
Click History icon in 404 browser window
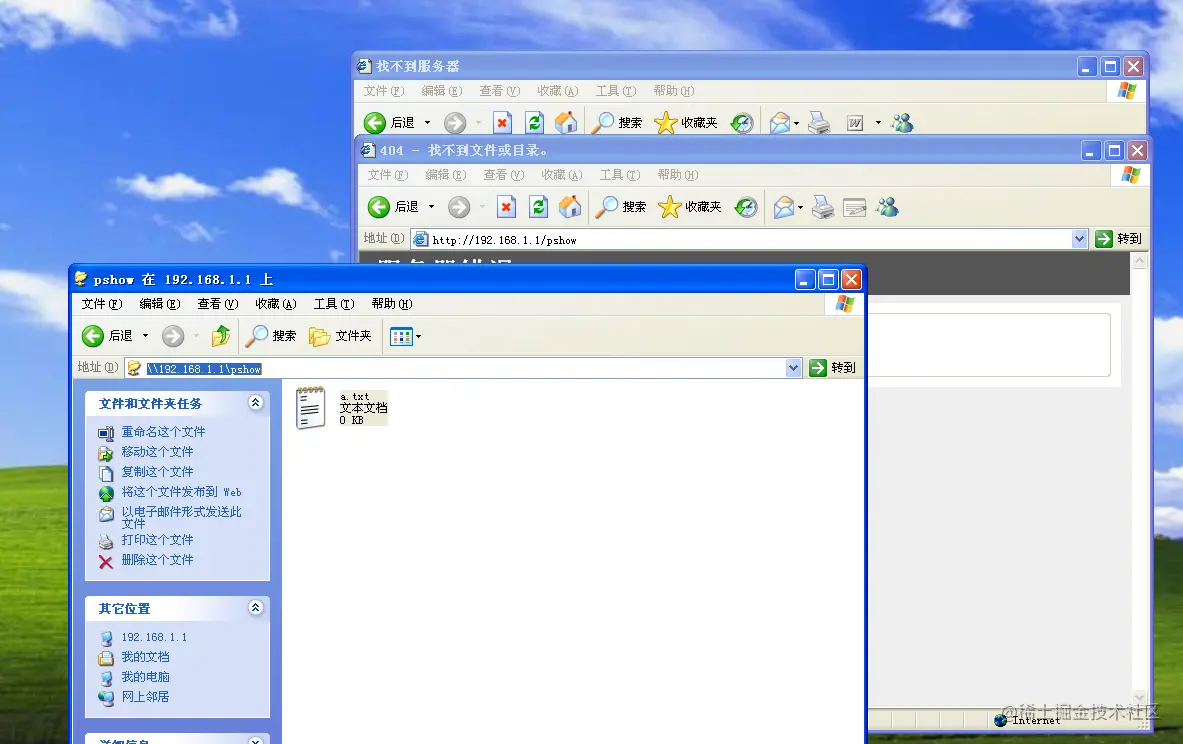click(x=746, y=207)
